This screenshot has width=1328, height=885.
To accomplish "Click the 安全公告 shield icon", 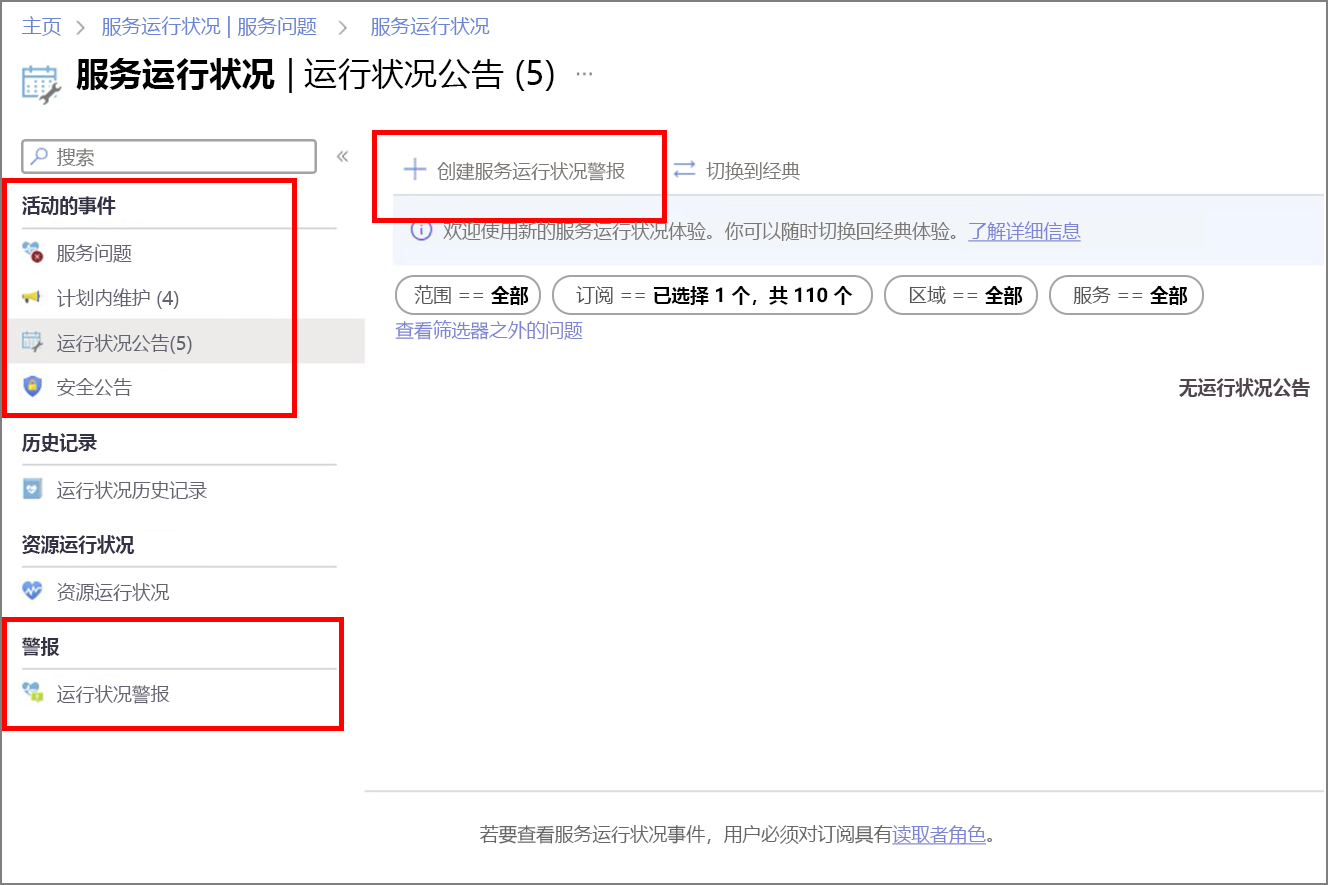I will click(x=33, y=387).
